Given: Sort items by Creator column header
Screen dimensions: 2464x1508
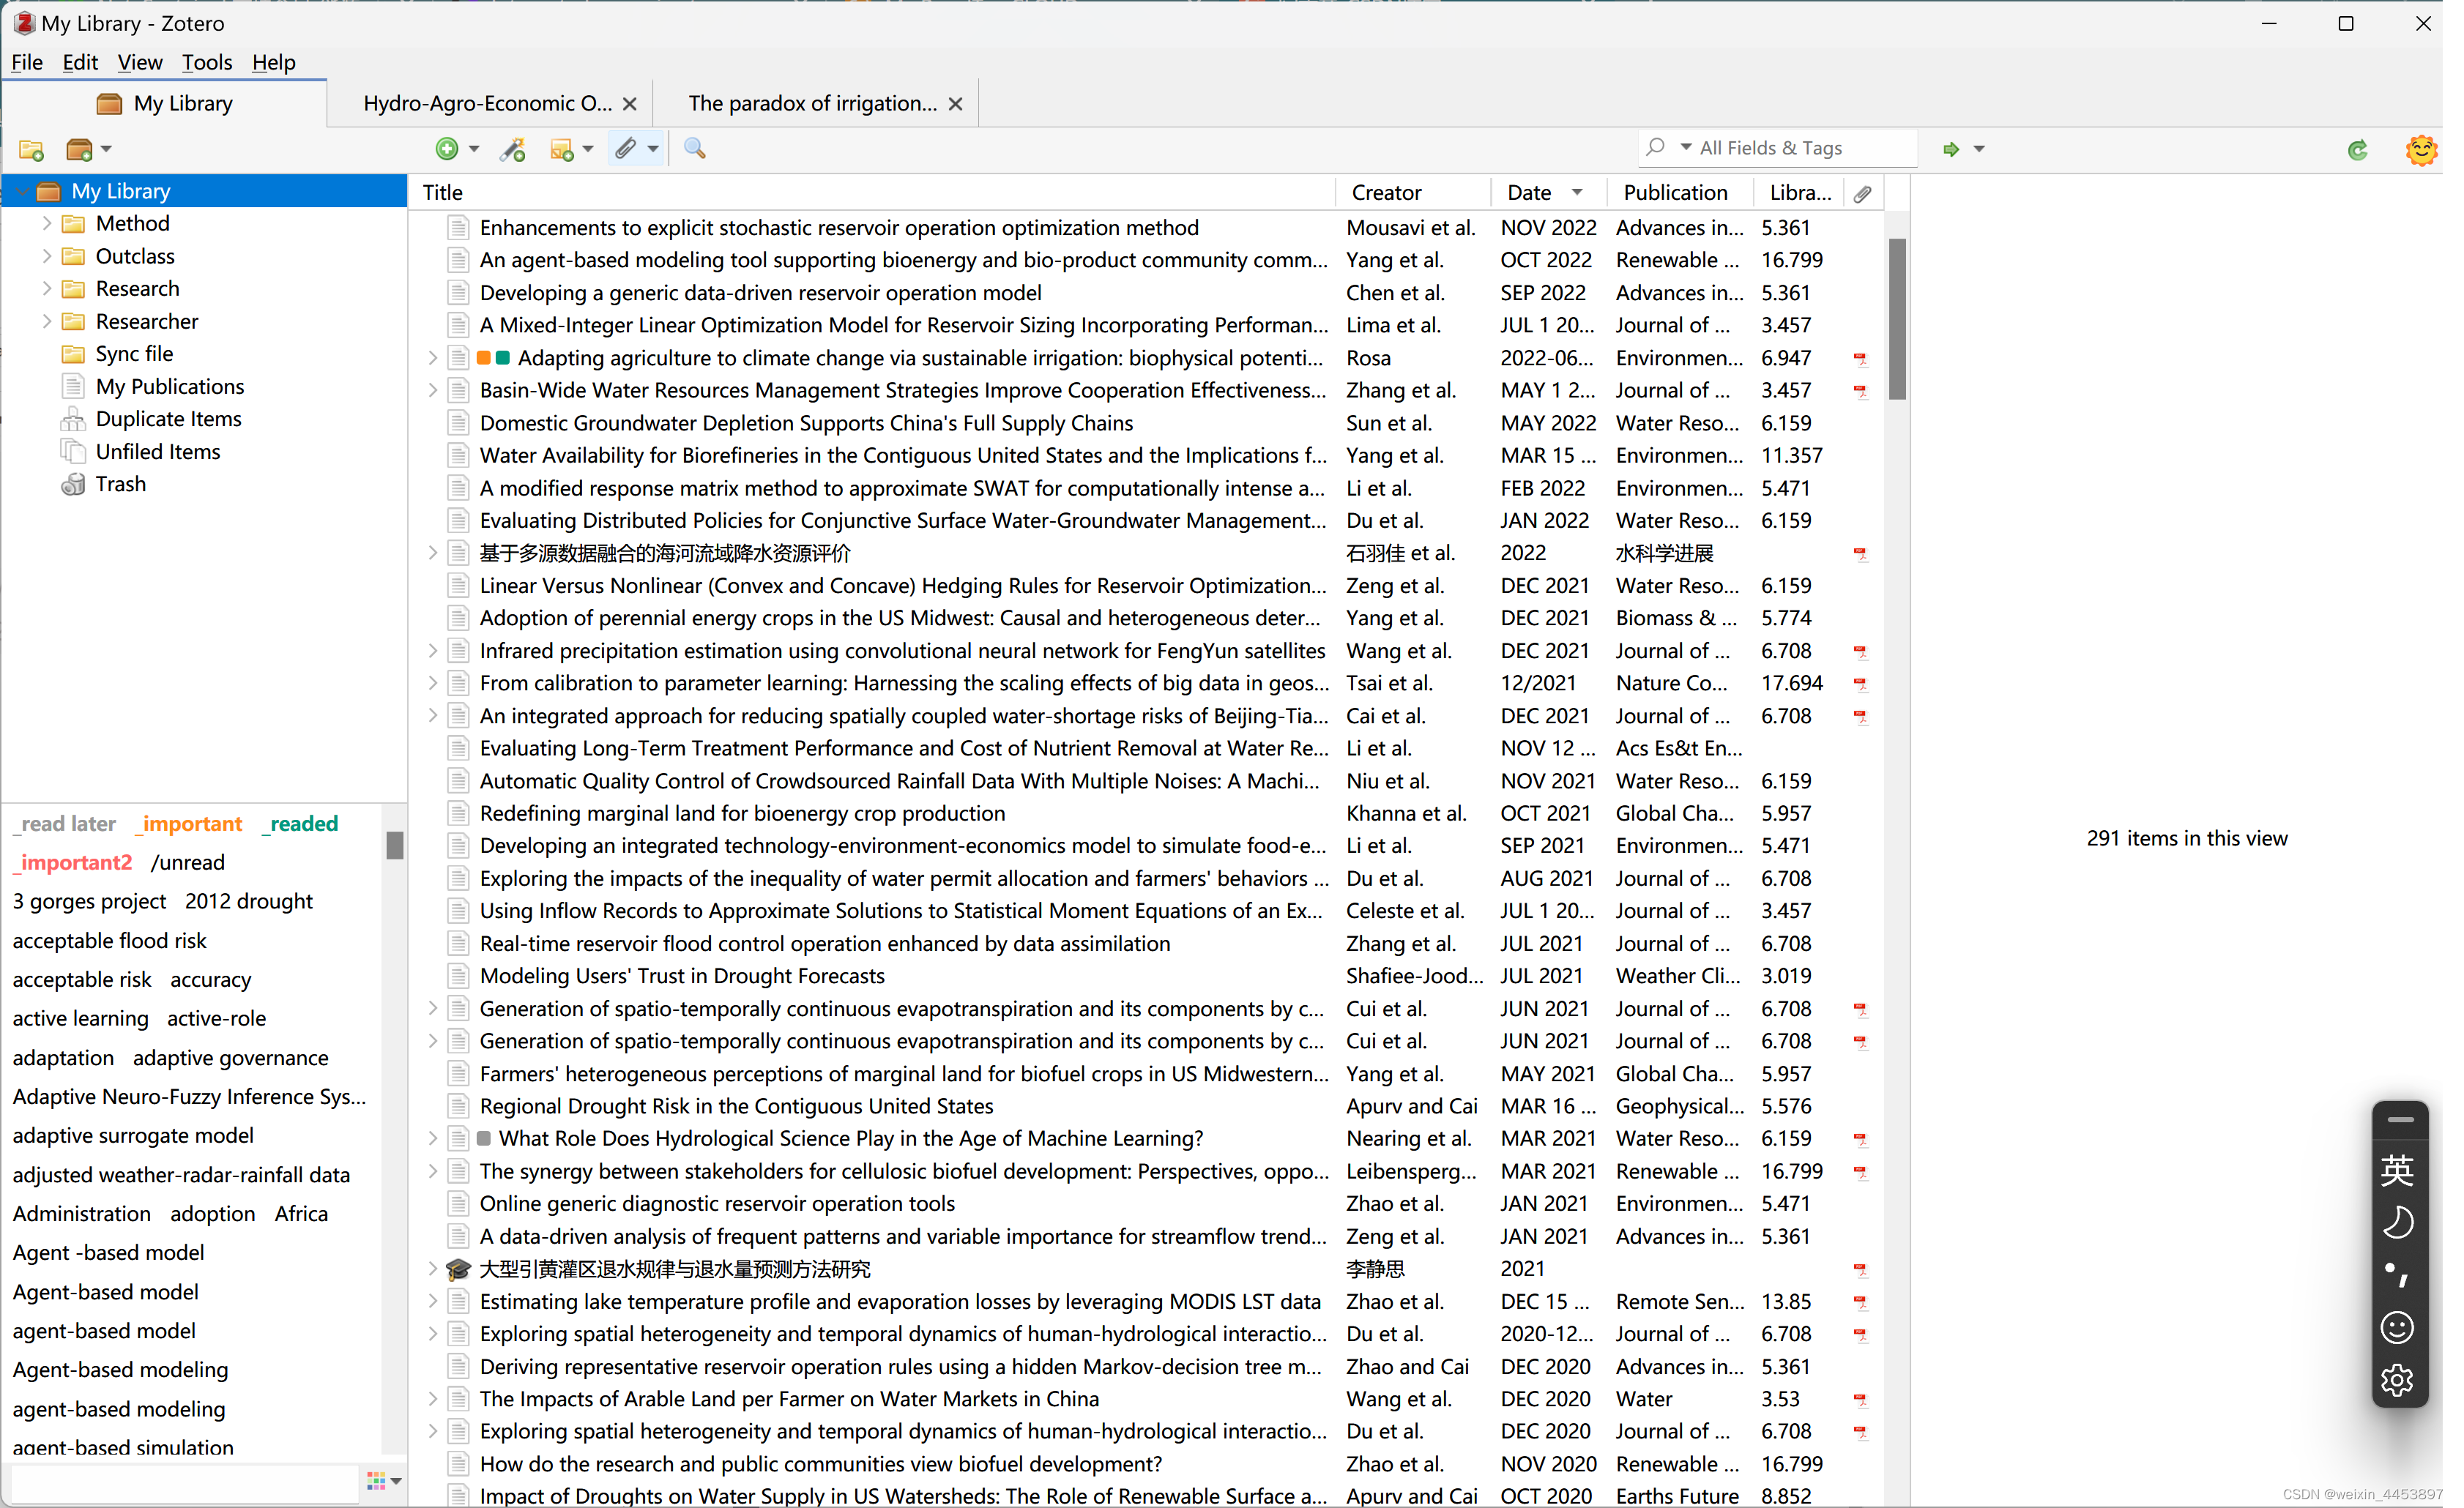Looking at the screenshot, I should [1386, 192].
